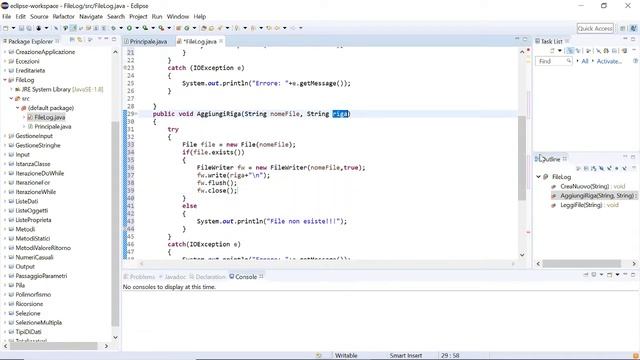
Task: Collapse the src folder node
Action: coord(11,98)
